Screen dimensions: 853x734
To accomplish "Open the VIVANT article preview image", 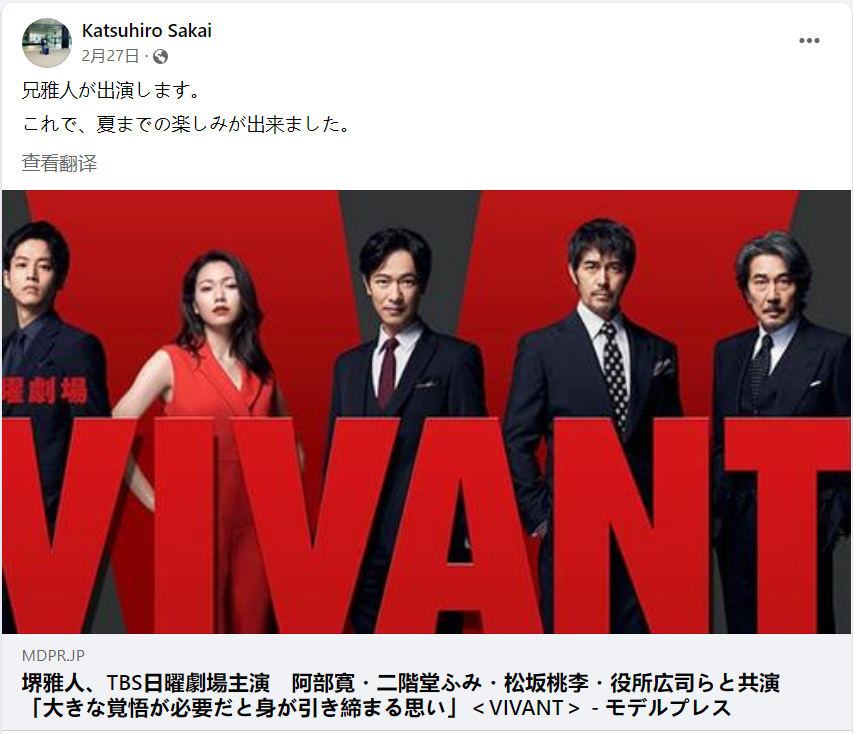I will coord(426,412).
